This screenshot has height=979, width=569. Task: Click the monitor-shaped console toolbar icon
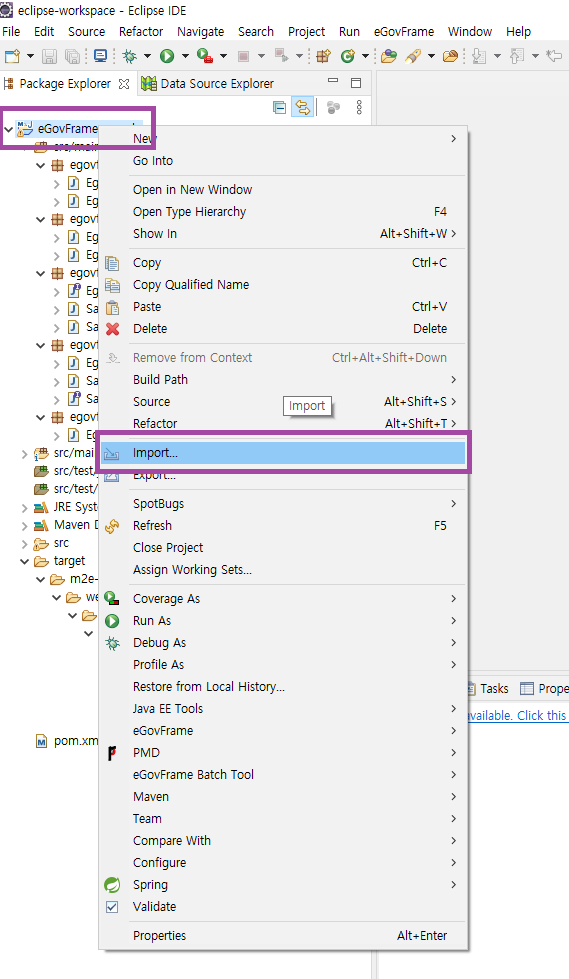pyautogui.click(x=100, y=56)
